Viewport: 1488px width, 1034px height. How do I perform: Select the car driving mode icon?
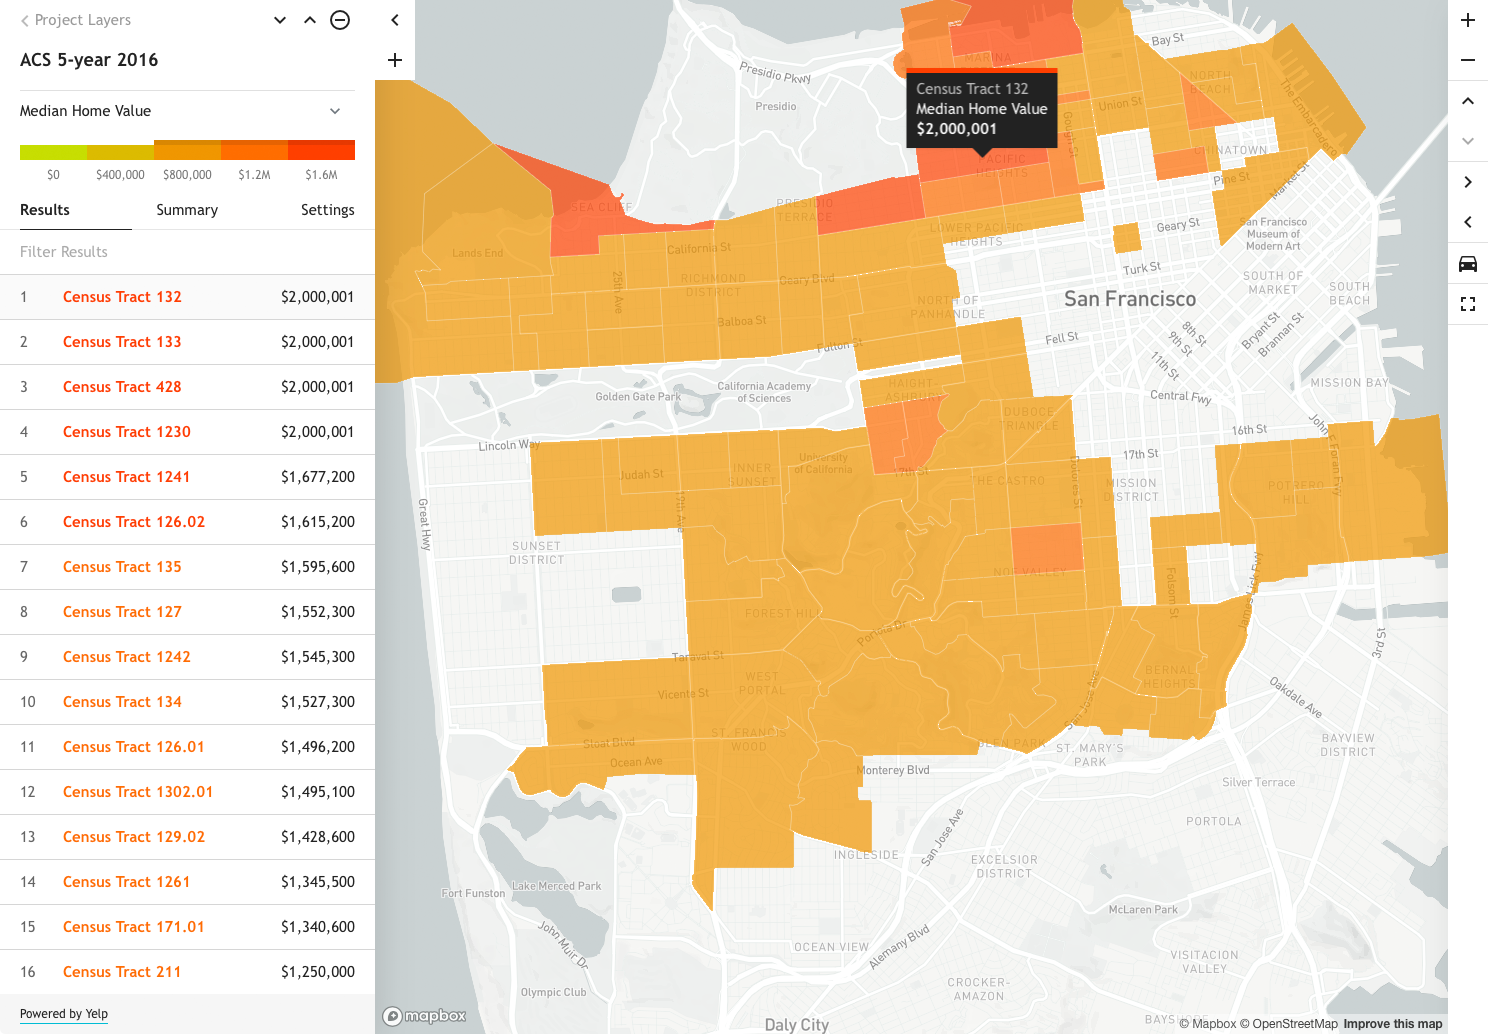click(x=1468, y=264)
